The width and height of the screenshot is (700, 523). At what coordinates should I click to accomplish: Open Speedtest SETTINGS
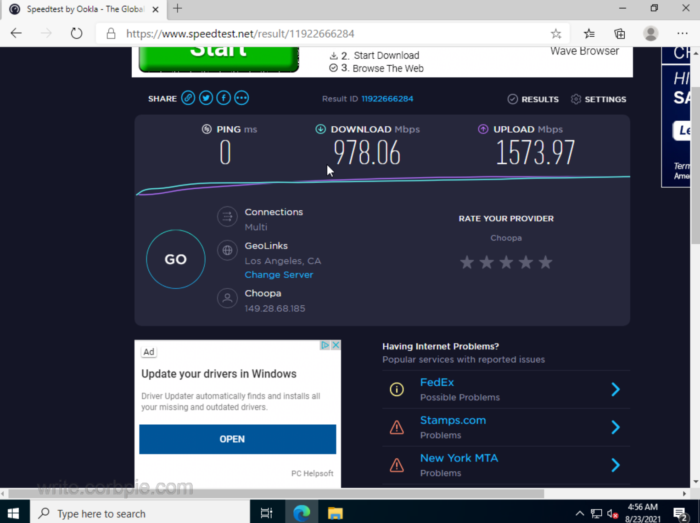point(598,99)
